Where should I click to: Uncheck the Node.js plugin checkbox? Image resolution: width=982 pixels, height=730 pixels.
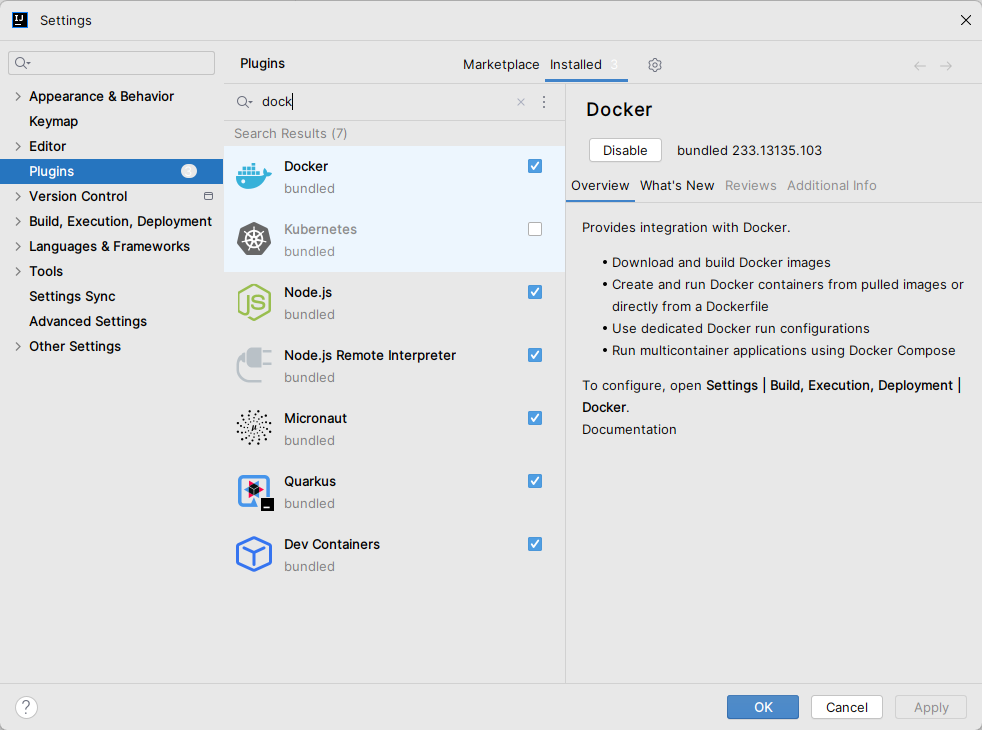(535, 292)
